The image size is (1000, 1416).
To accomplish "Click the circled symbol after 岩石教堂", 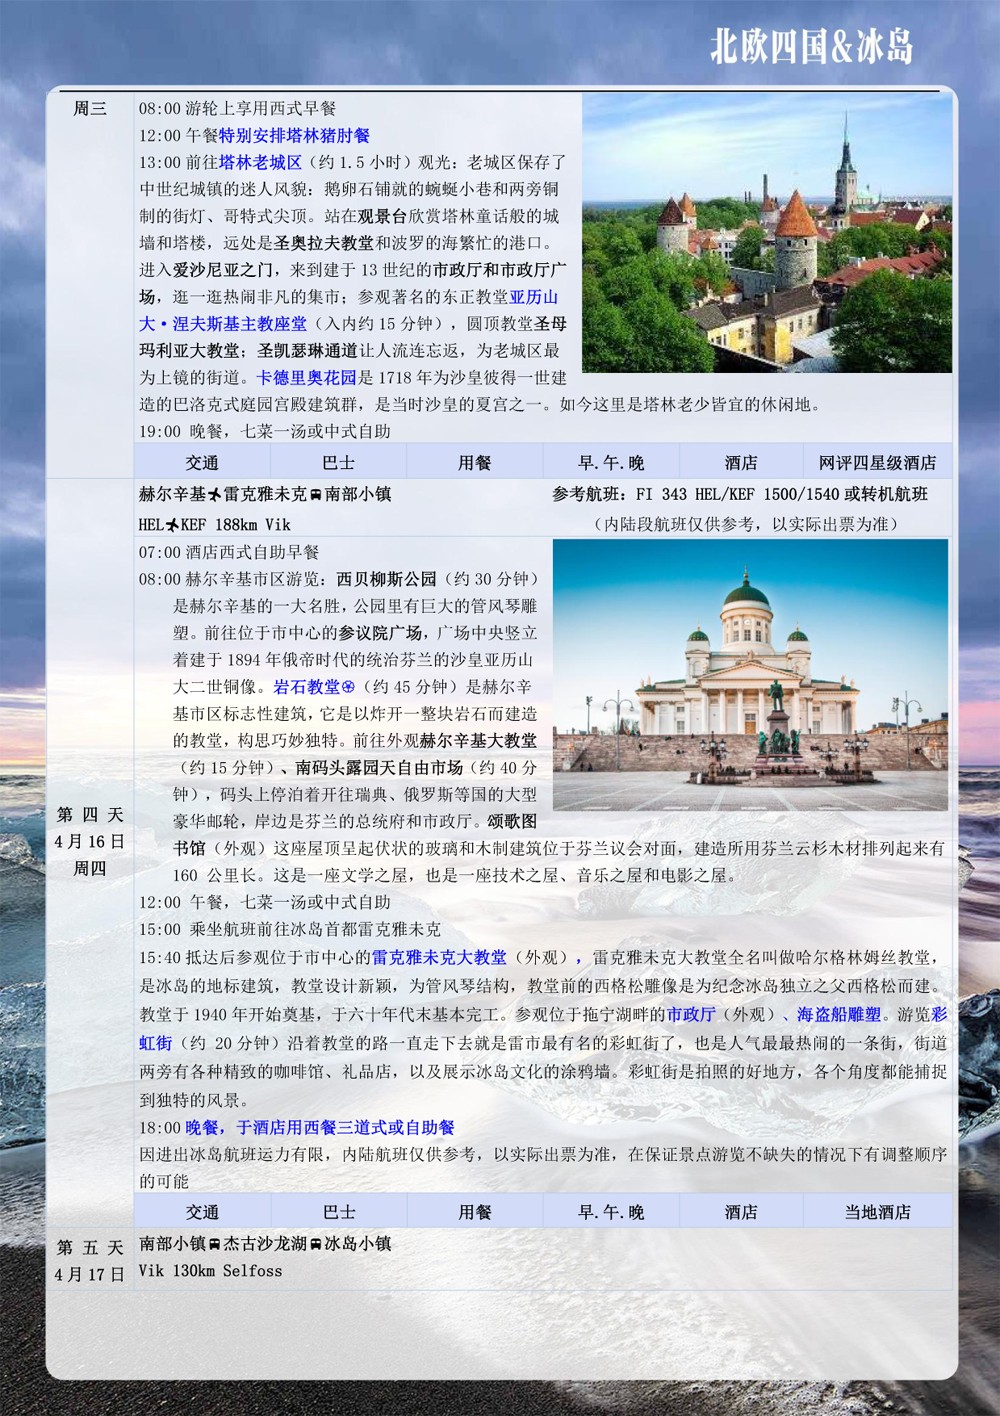I will click(348, 687).
